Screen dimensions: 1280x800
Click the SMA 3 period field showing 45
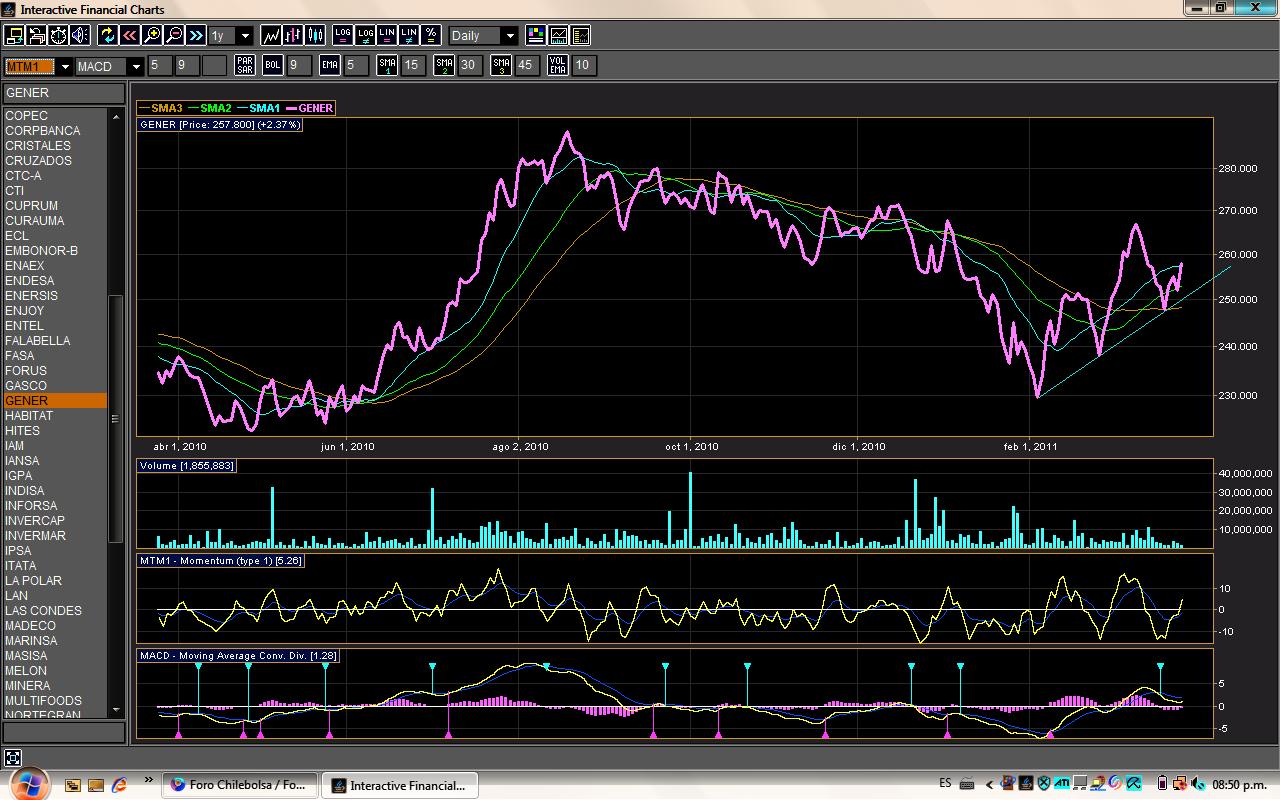point(527,66)
